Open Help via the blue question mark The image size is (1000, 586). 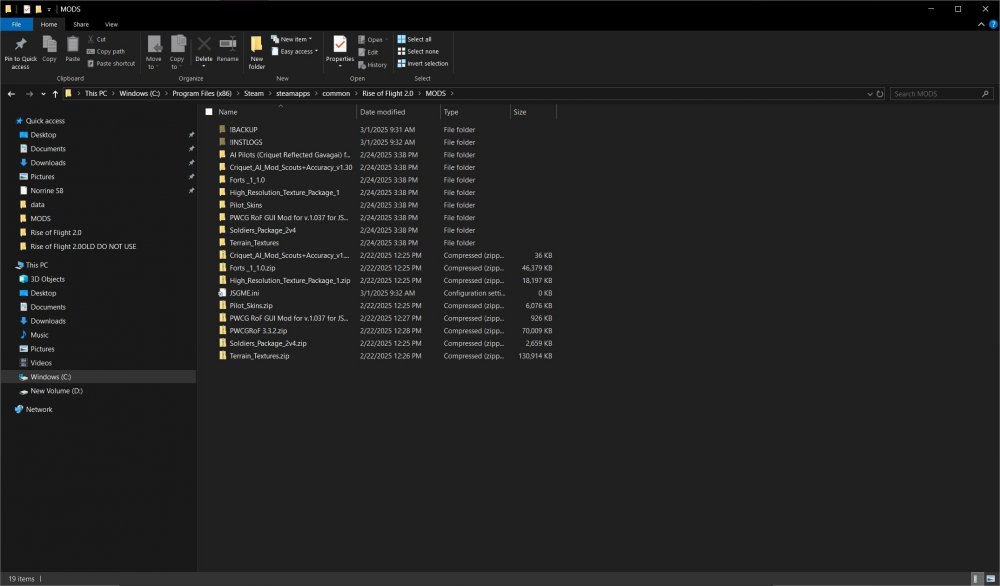point(991,24)
